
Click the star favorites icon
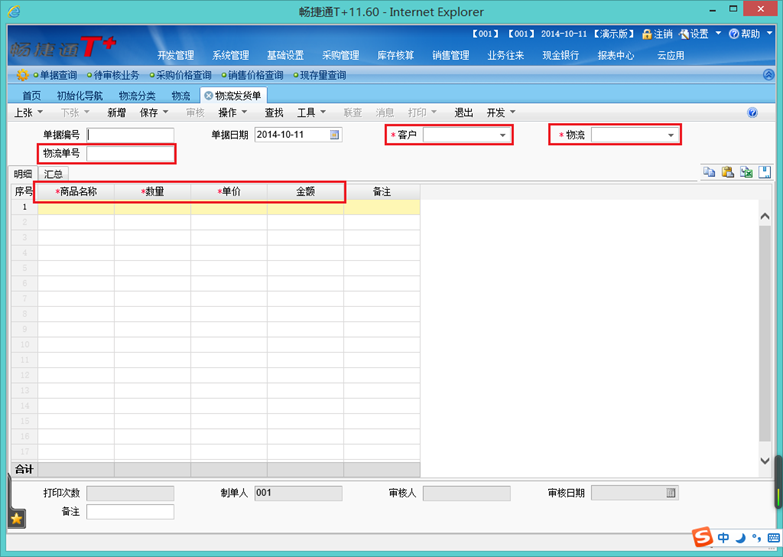[16, 519]
